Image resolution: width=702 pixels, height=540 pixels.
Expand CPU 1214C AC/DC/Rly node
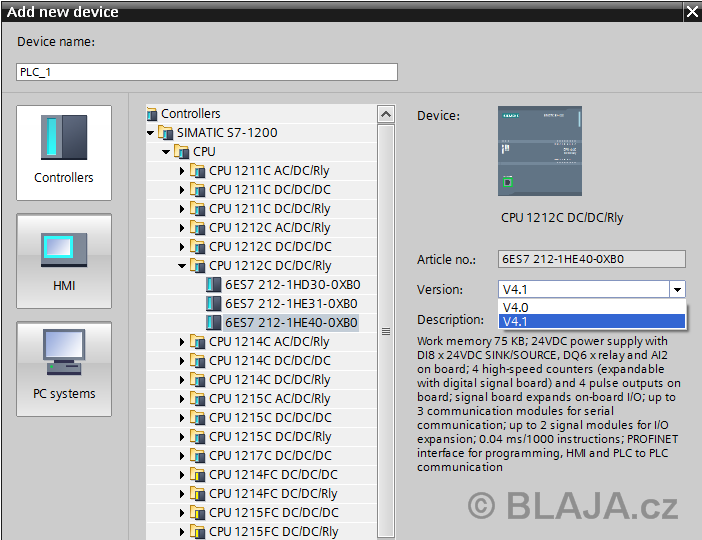(x=182, y=342)
